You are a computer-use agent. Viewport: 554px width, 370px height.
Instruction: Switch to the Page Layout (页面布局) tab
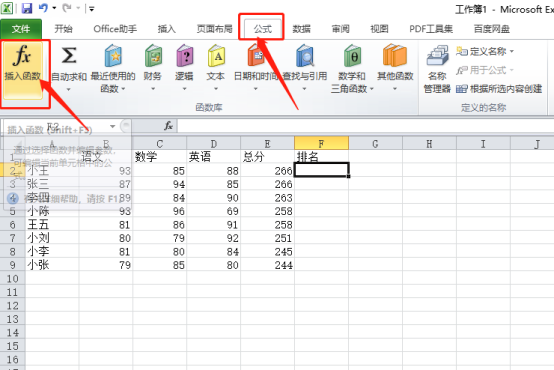(214, 29)
